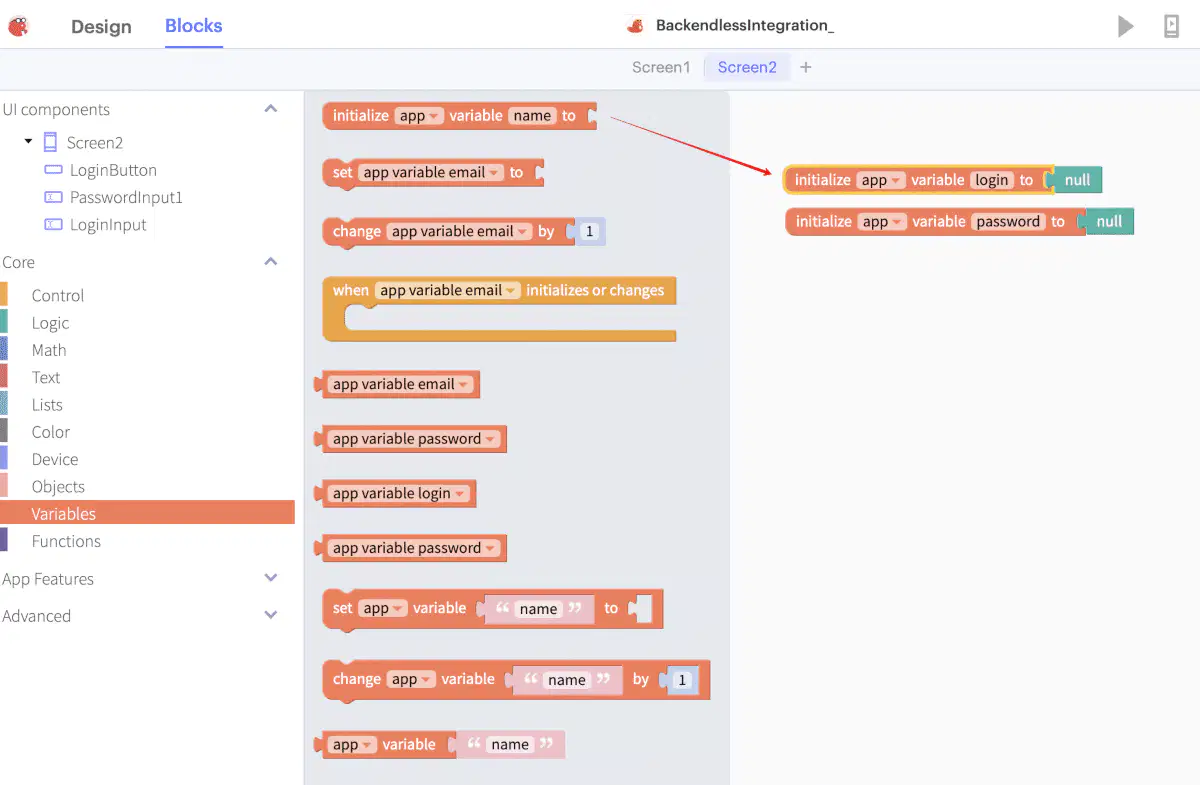Select the Variables blocks category
Image resolution: width=1200 pixels, height=785 pixels.
click(147, 513)
